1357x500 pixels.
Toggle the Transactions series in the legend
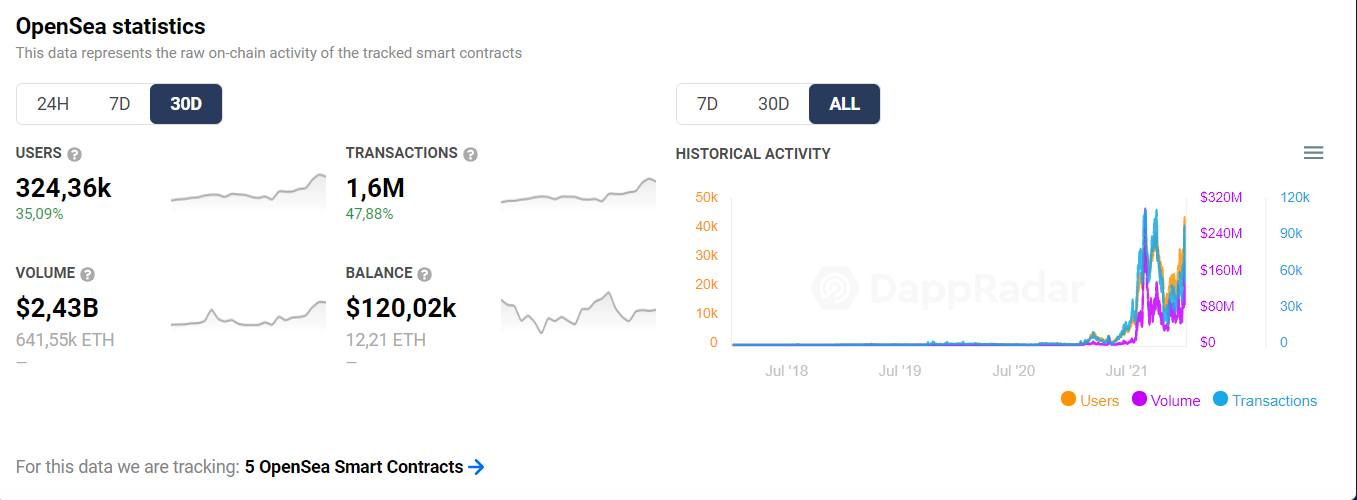coord(1265,400)
